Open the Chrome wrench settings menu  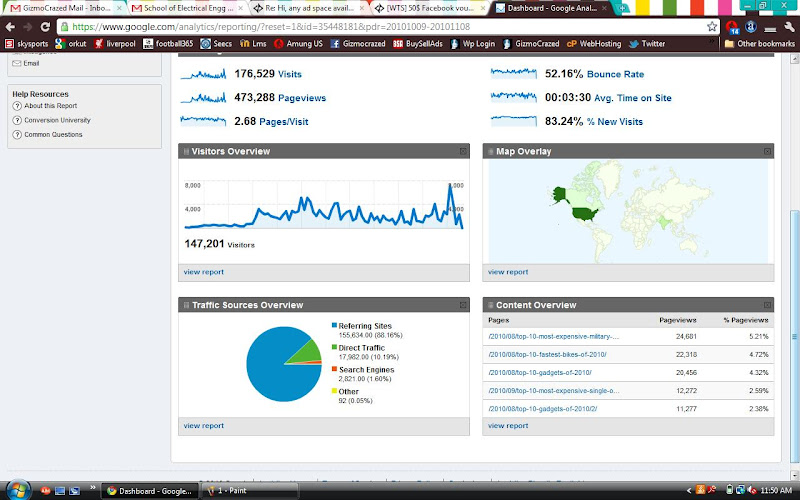789,27
